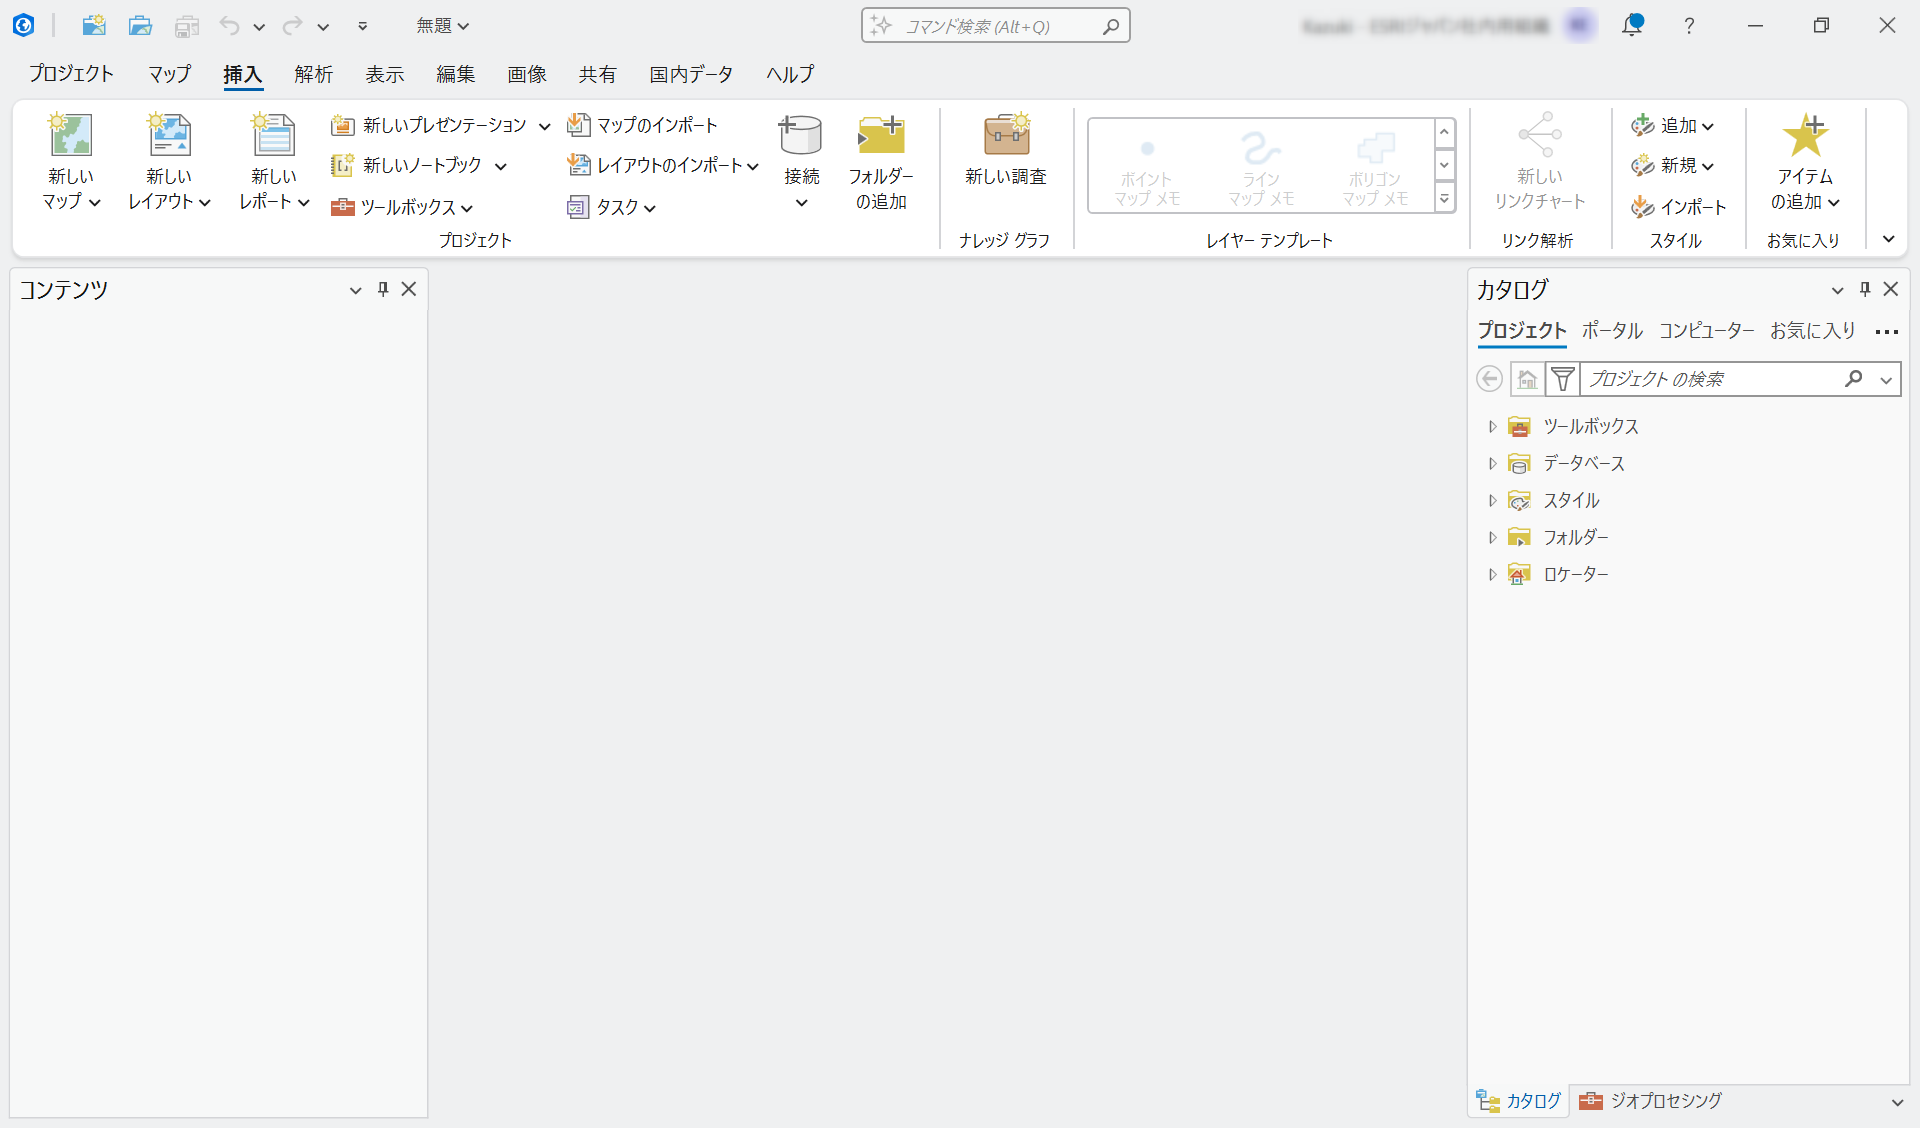The image size is (1920, 1128).
Task: Click the New Layout (新しいレイアウト) icon
Action: click(x=169, y=135)
